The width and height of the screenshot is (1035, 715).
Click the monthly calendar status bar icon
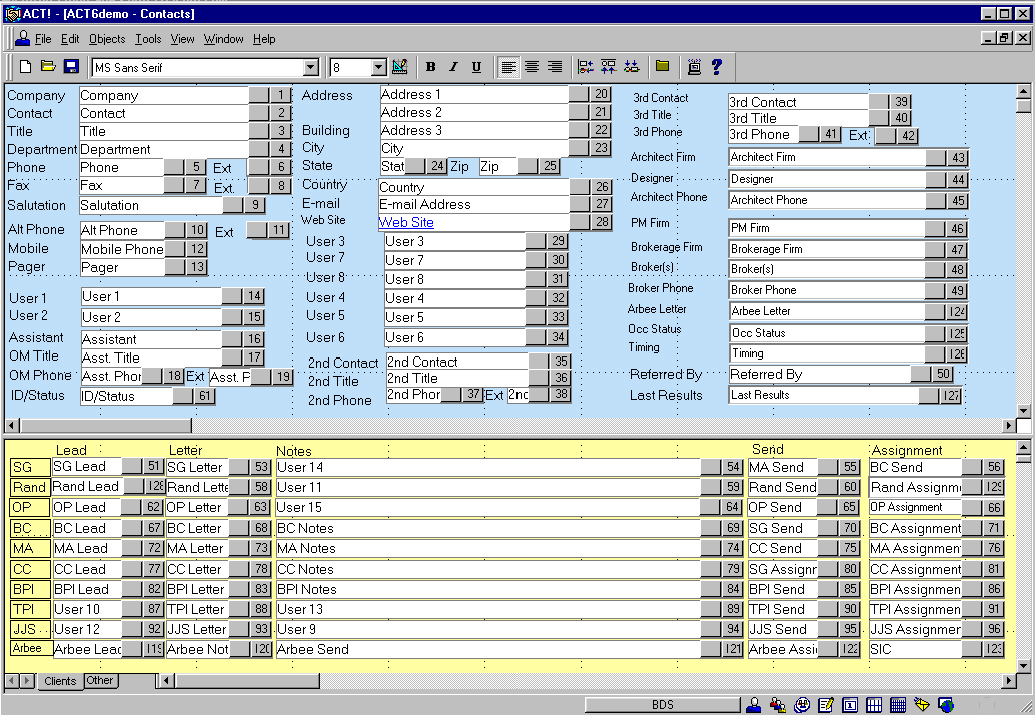(x=898, y=705)
